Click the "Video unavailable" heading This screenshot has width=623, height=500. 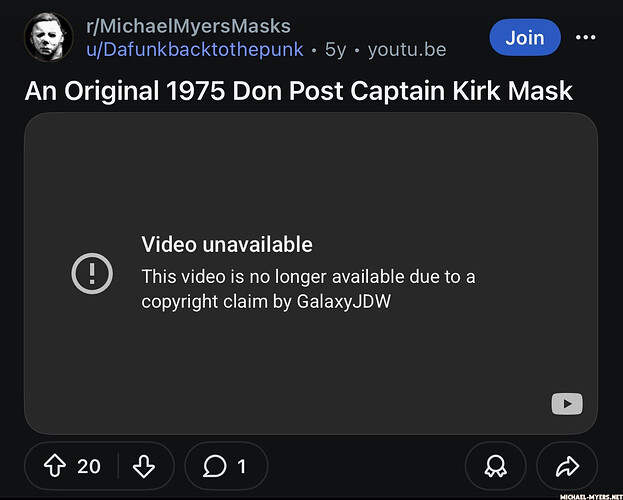pyautogui.click(x=227, y=244)
